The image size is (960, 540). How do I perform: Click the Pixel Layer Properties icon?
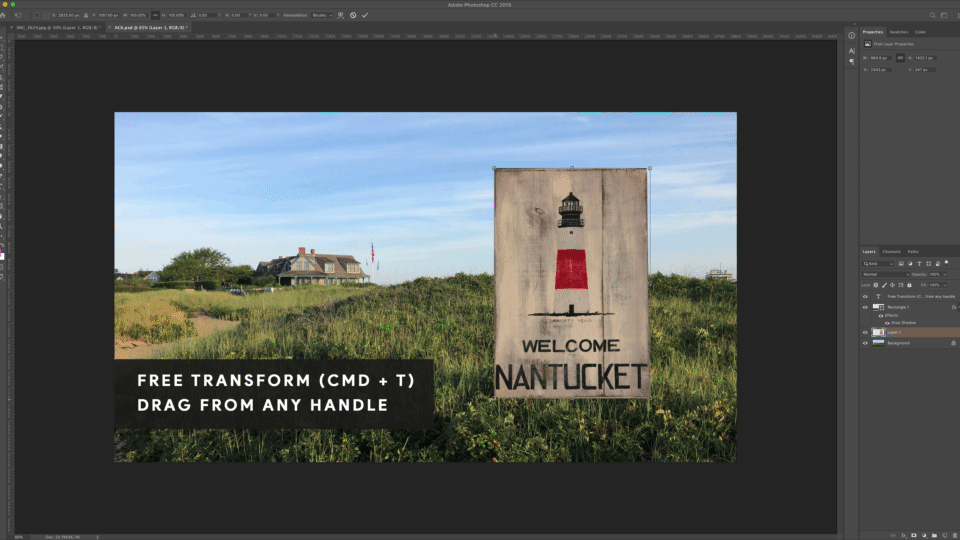868,44
